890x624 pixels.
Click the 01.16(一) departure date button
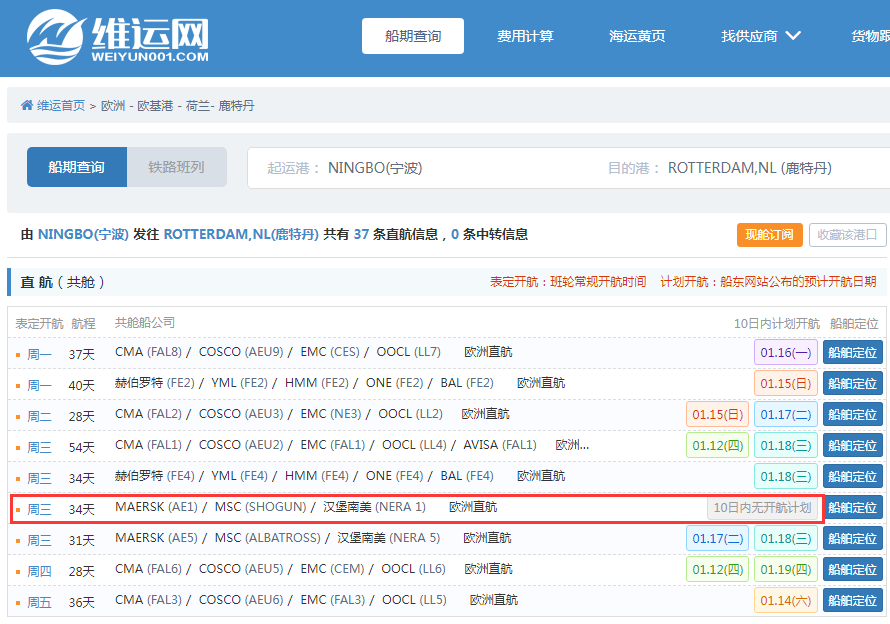tap(784, 352)
